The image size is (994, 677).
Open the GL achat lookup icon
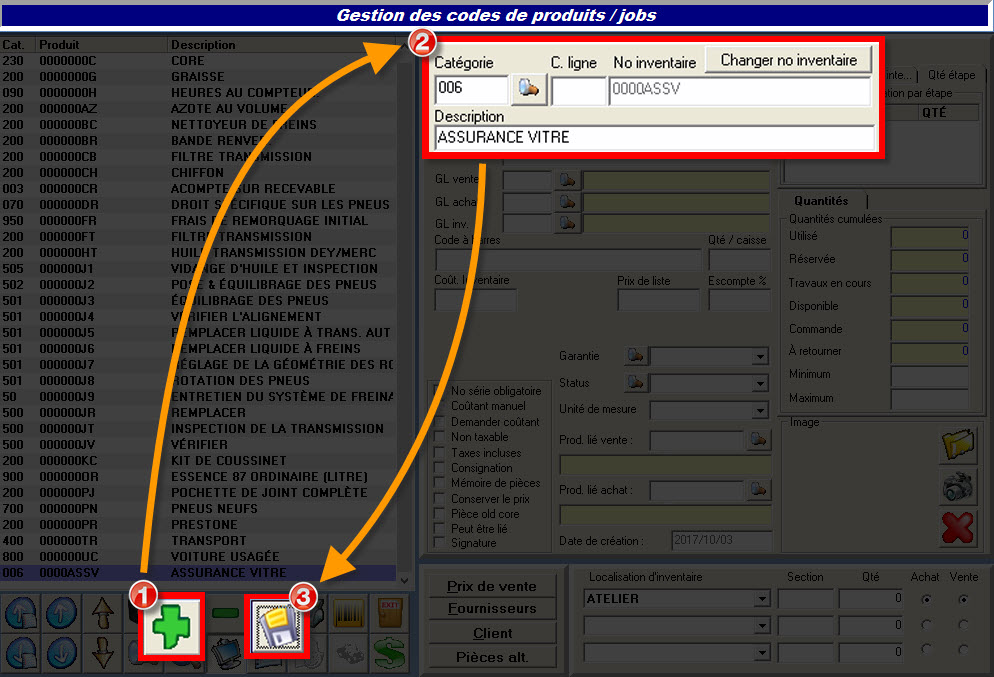[x=567, y=202]
